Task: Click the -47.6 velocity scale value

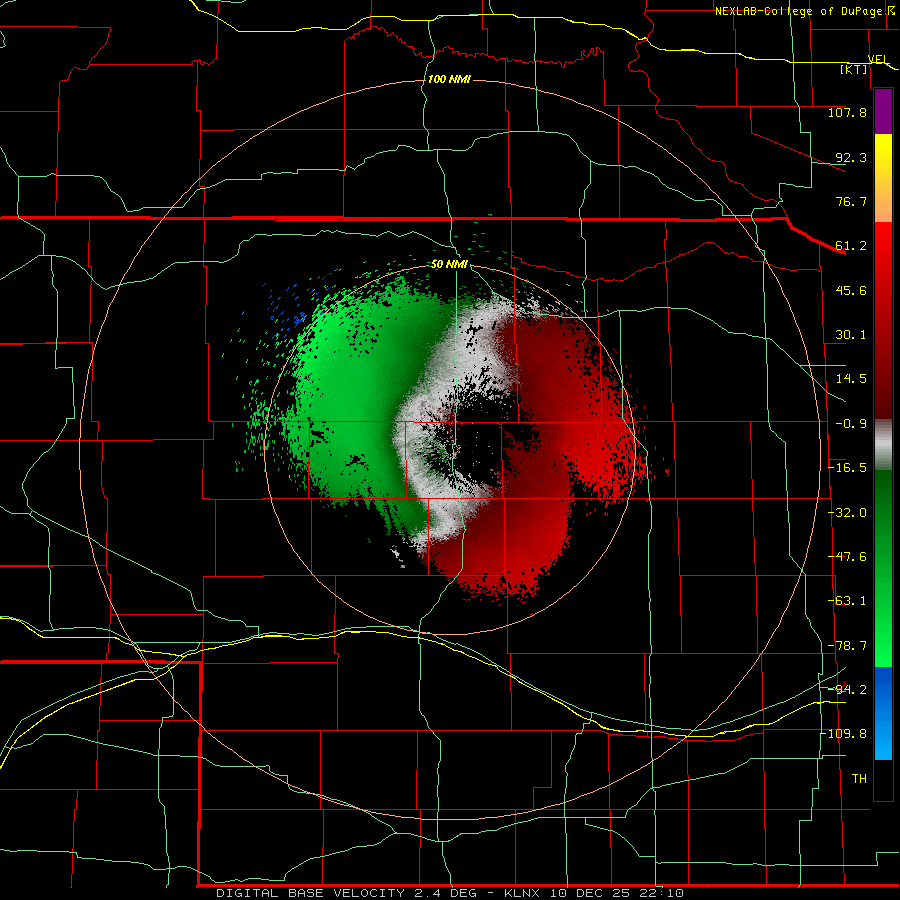Action: (847, 557)
